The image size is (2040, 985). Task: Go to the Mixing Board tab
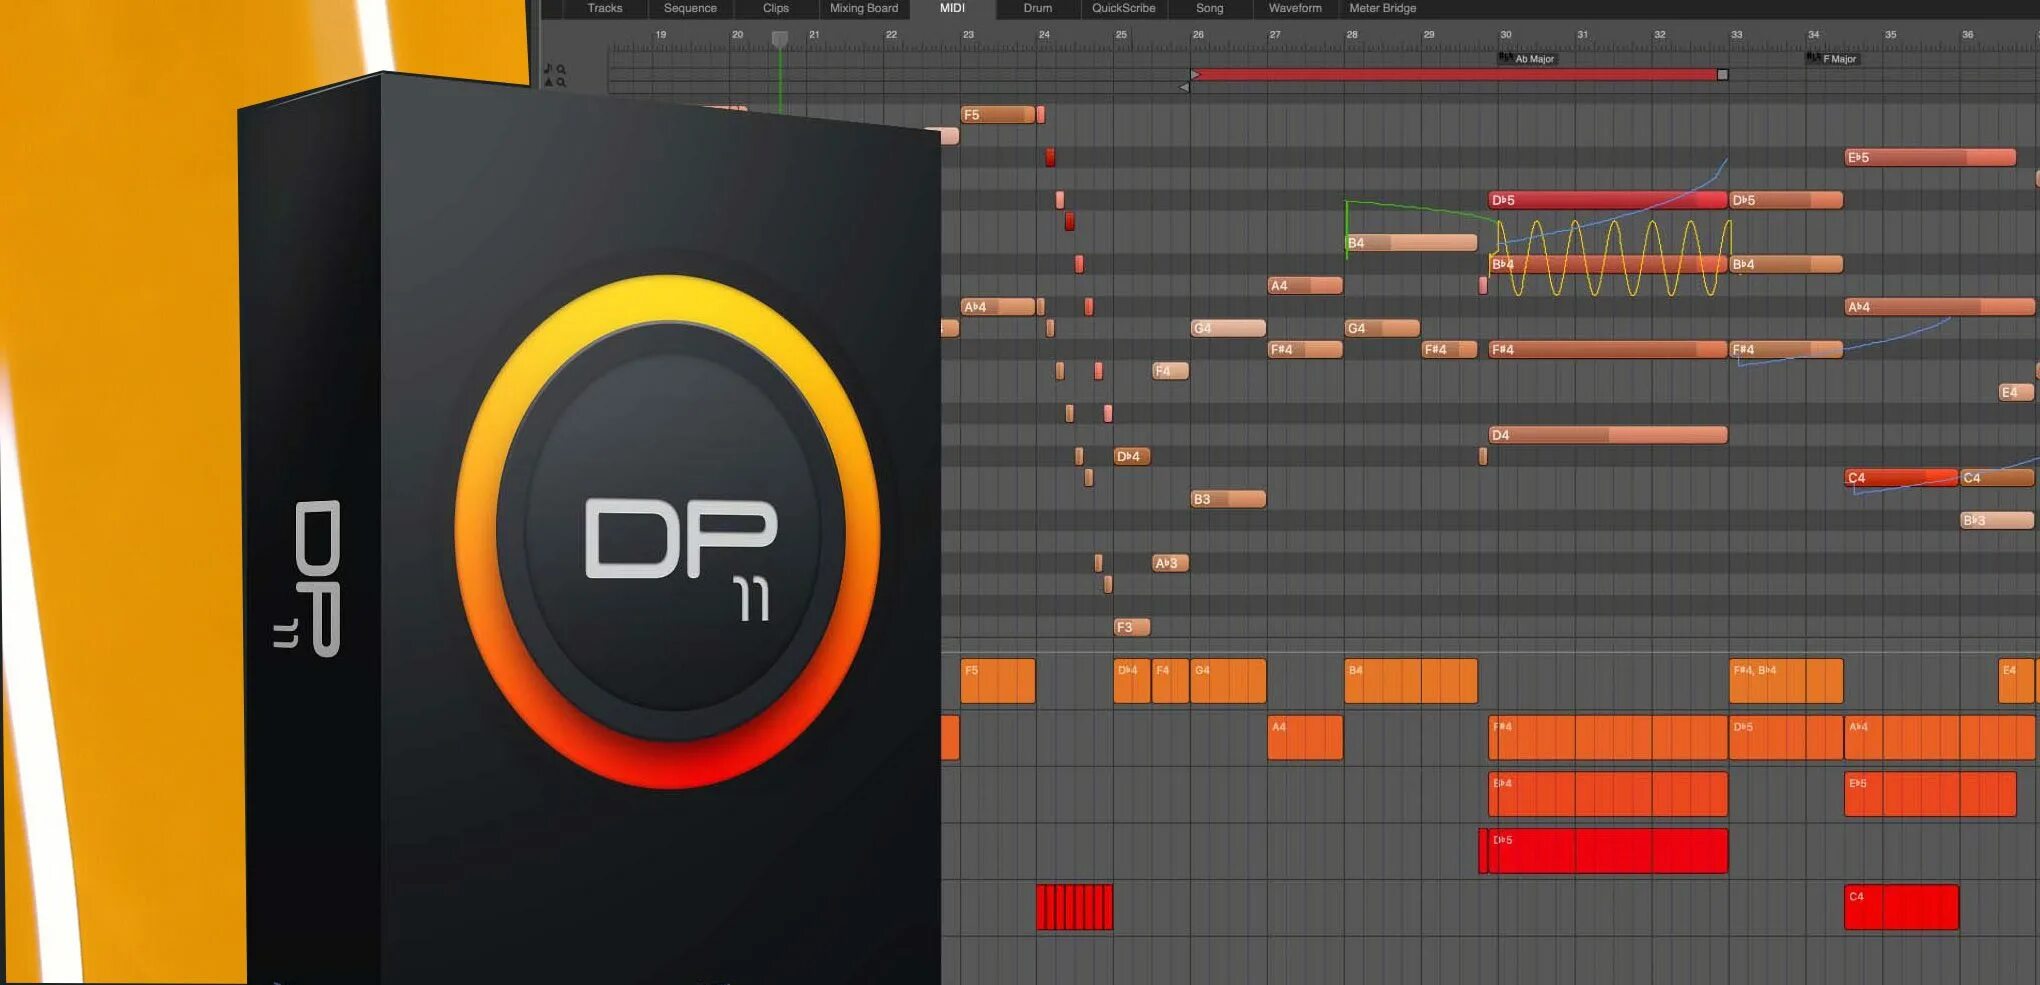864,8
